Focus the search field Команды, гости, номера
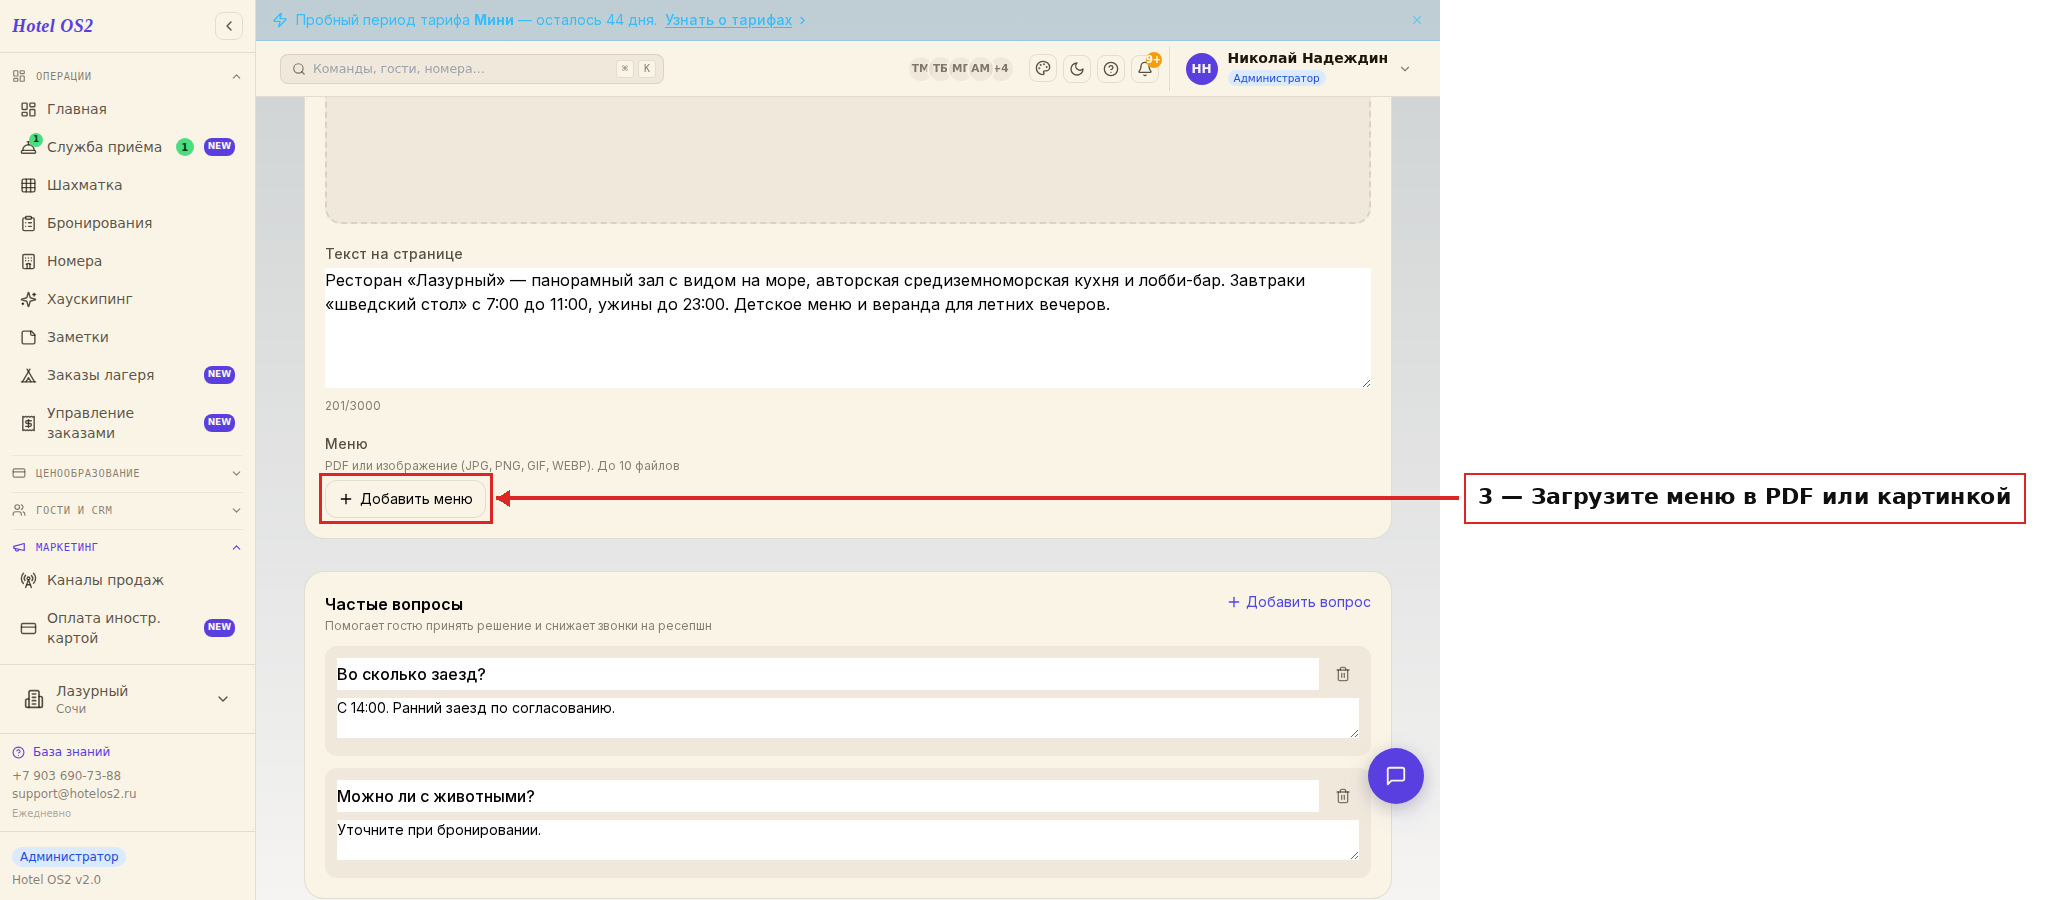The width and height of the screenshot is (2049, 900). pyautogui.click(x=472, y=69)
